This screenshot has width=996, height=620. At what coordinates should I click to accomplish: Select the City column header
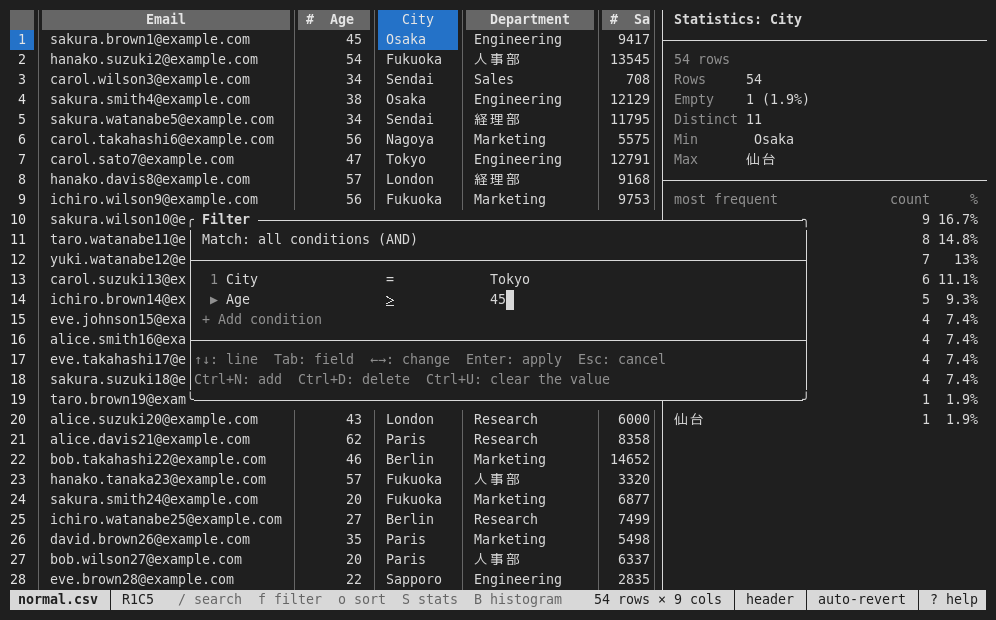point(417,20)
